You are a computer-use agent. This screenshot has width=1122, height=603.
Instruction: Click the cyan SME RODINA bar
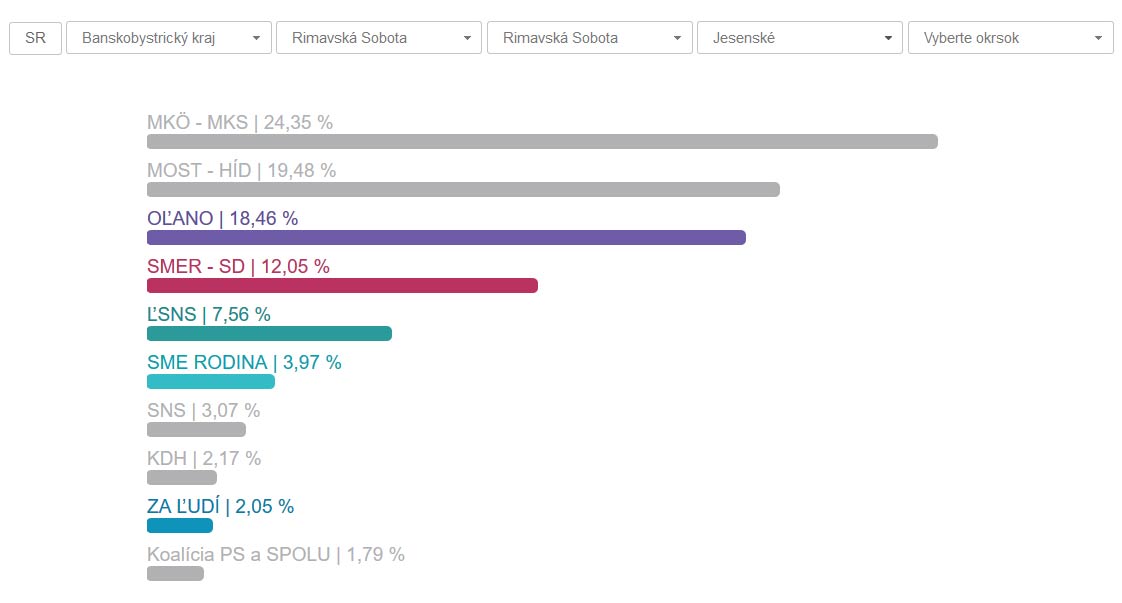(210, 381)
